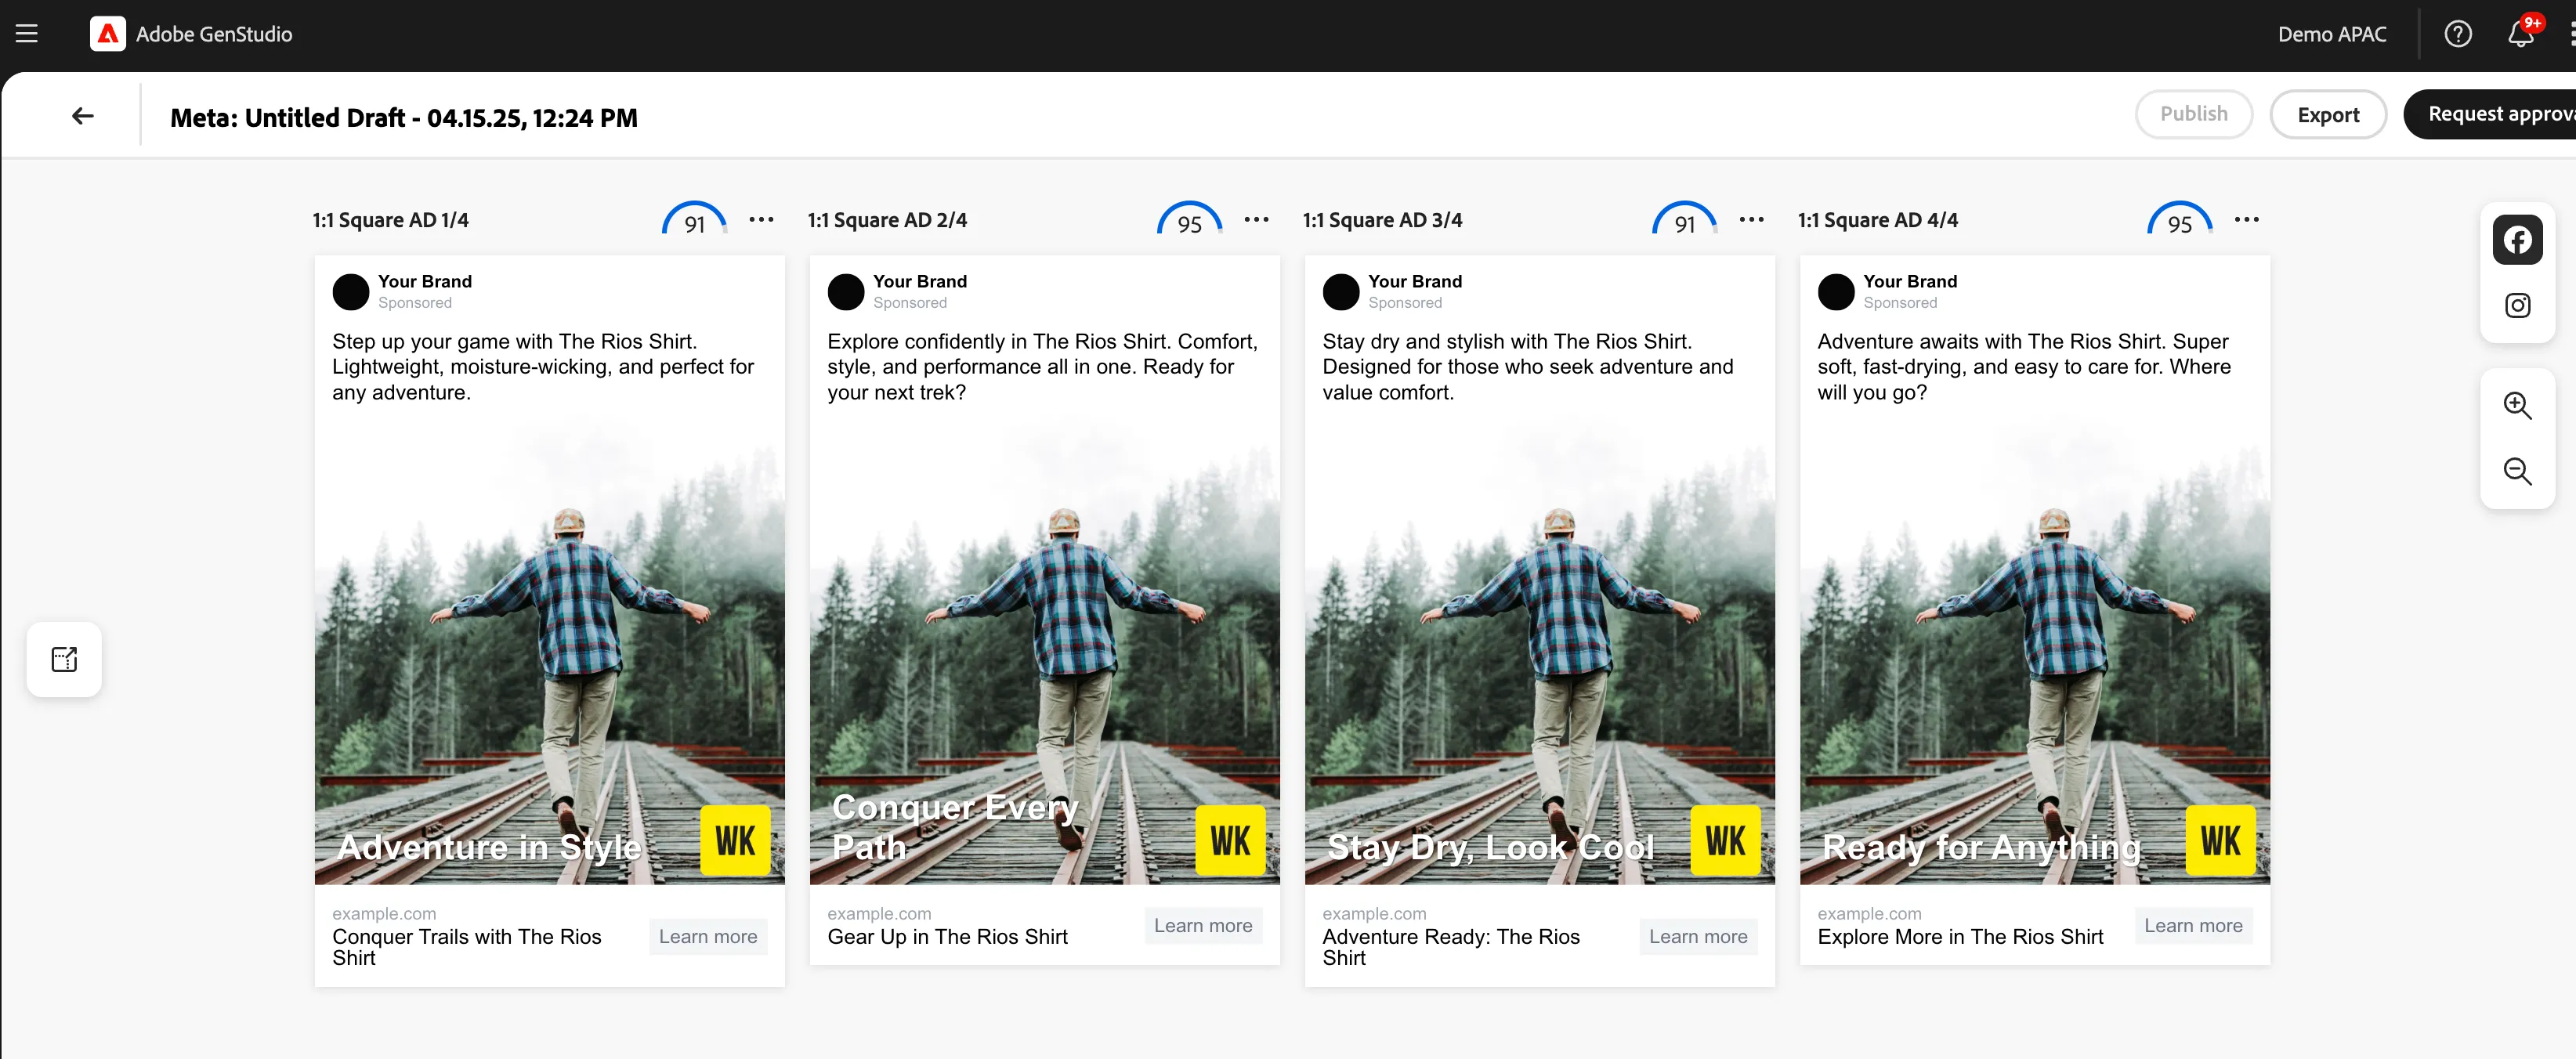Click Learn more on Explore More ad
Viewport: 2576px width, 1059px height.
point(2193,926)
